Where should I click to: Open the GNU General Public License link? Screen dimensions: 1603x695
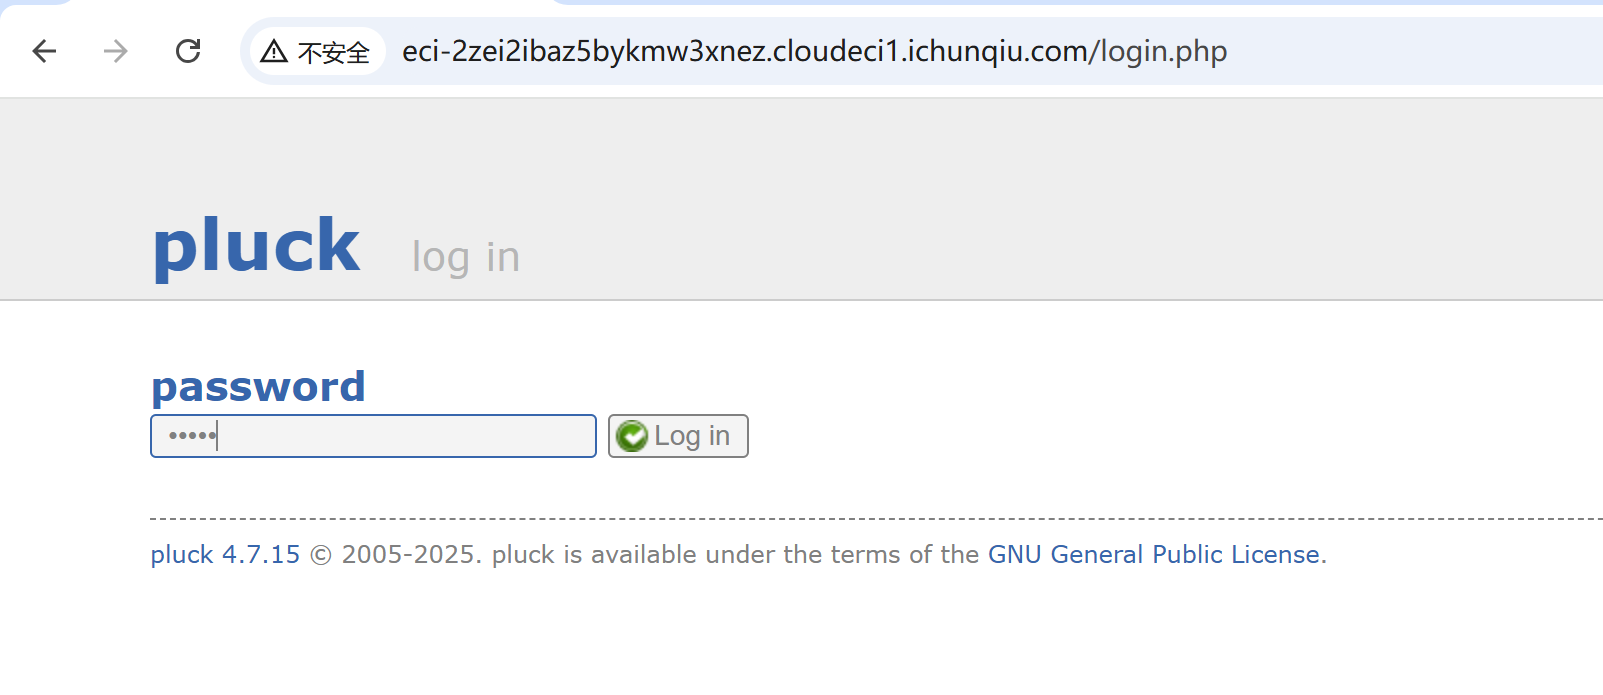pyautogui.click(x=1154, y=555)
